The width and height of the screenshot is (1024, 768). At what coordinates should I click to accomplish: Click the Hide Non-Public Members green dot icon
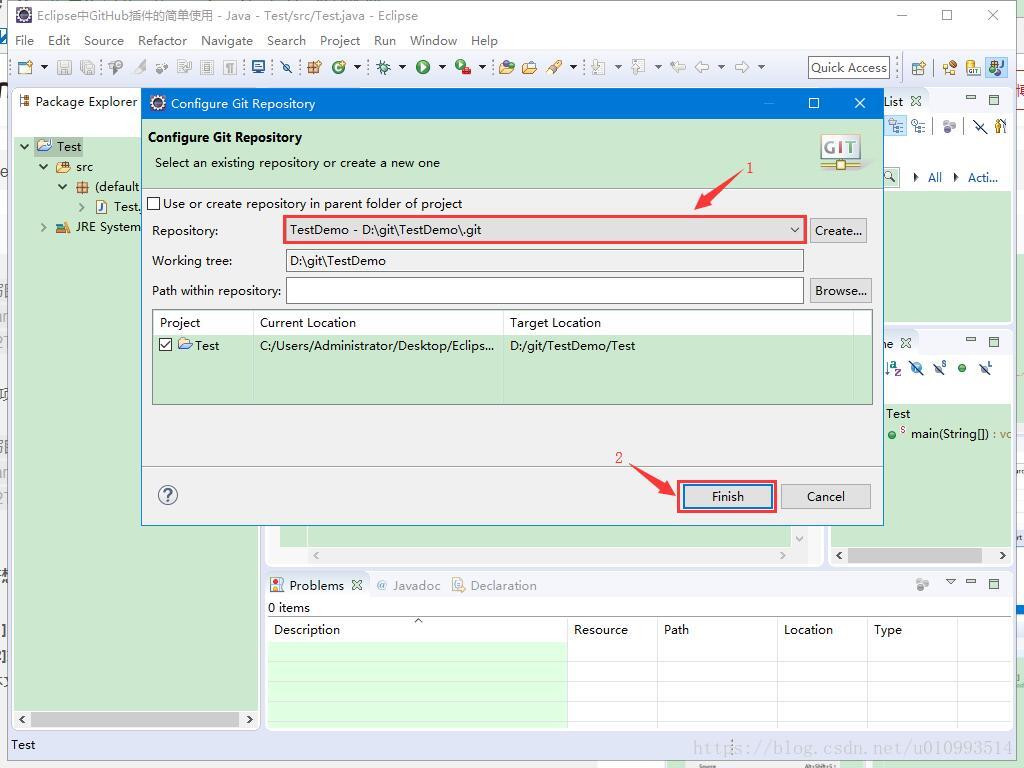point(962,368)
